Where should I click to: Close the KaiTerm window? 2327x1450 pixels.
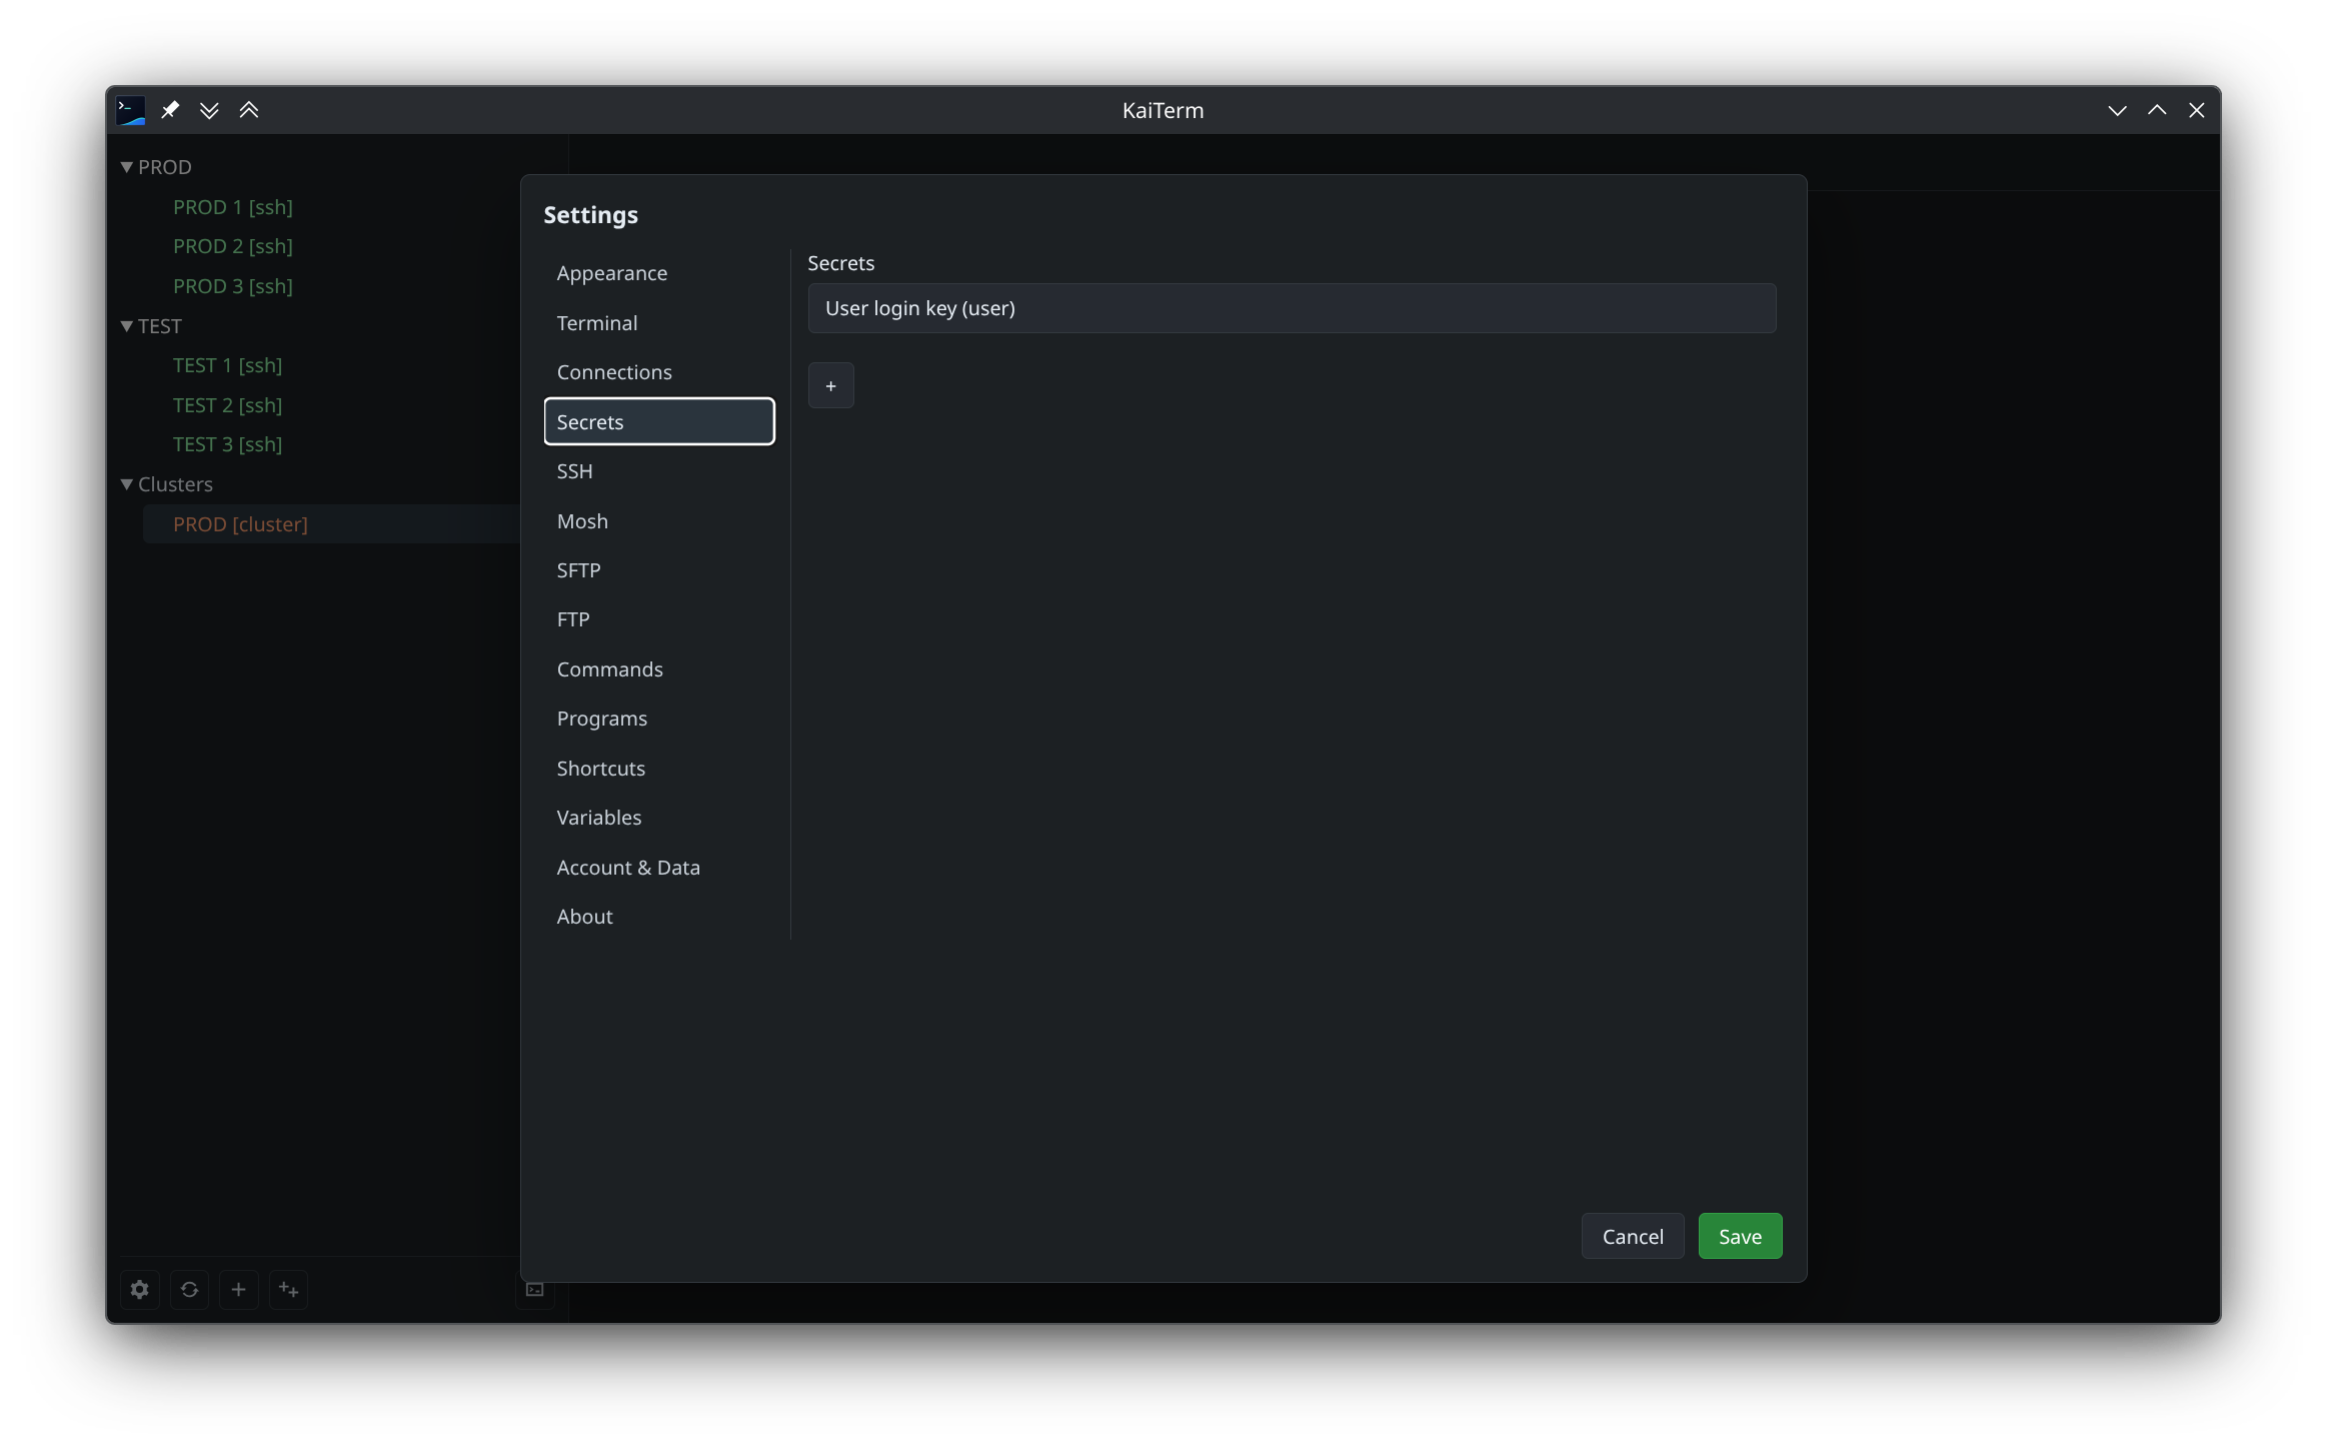tap(2196, 110)
